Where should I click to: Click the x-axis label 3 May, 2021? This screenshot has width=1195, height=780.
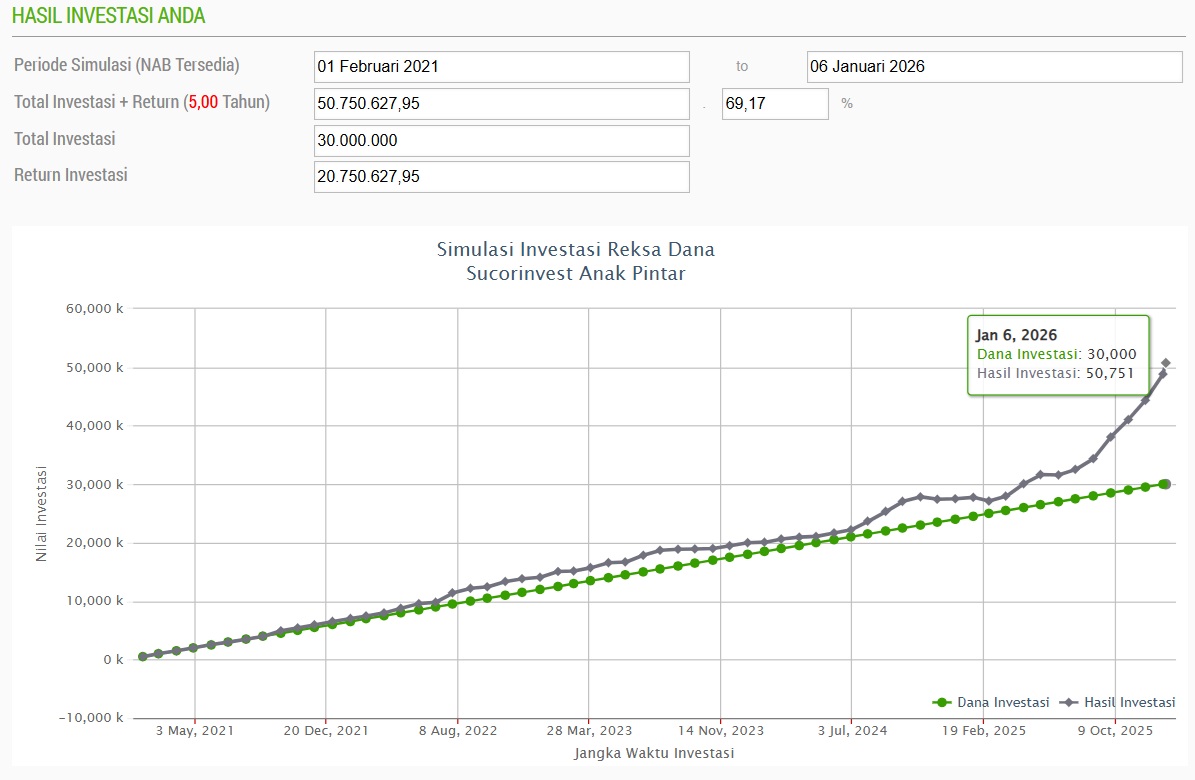coord(195,730)
